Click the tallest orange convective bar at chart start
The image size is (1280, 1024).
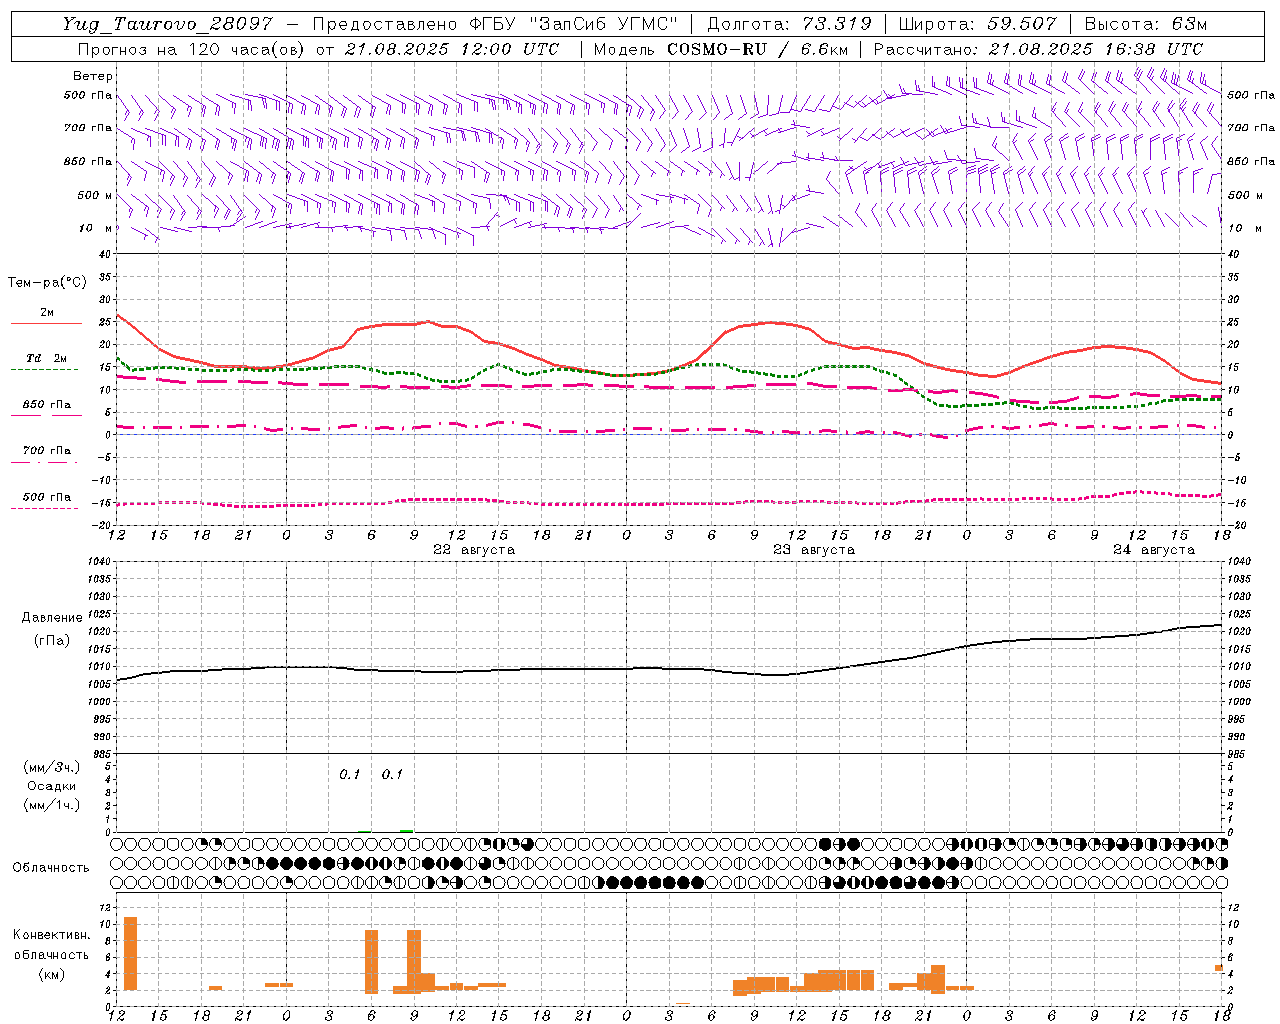coord(130,953)
